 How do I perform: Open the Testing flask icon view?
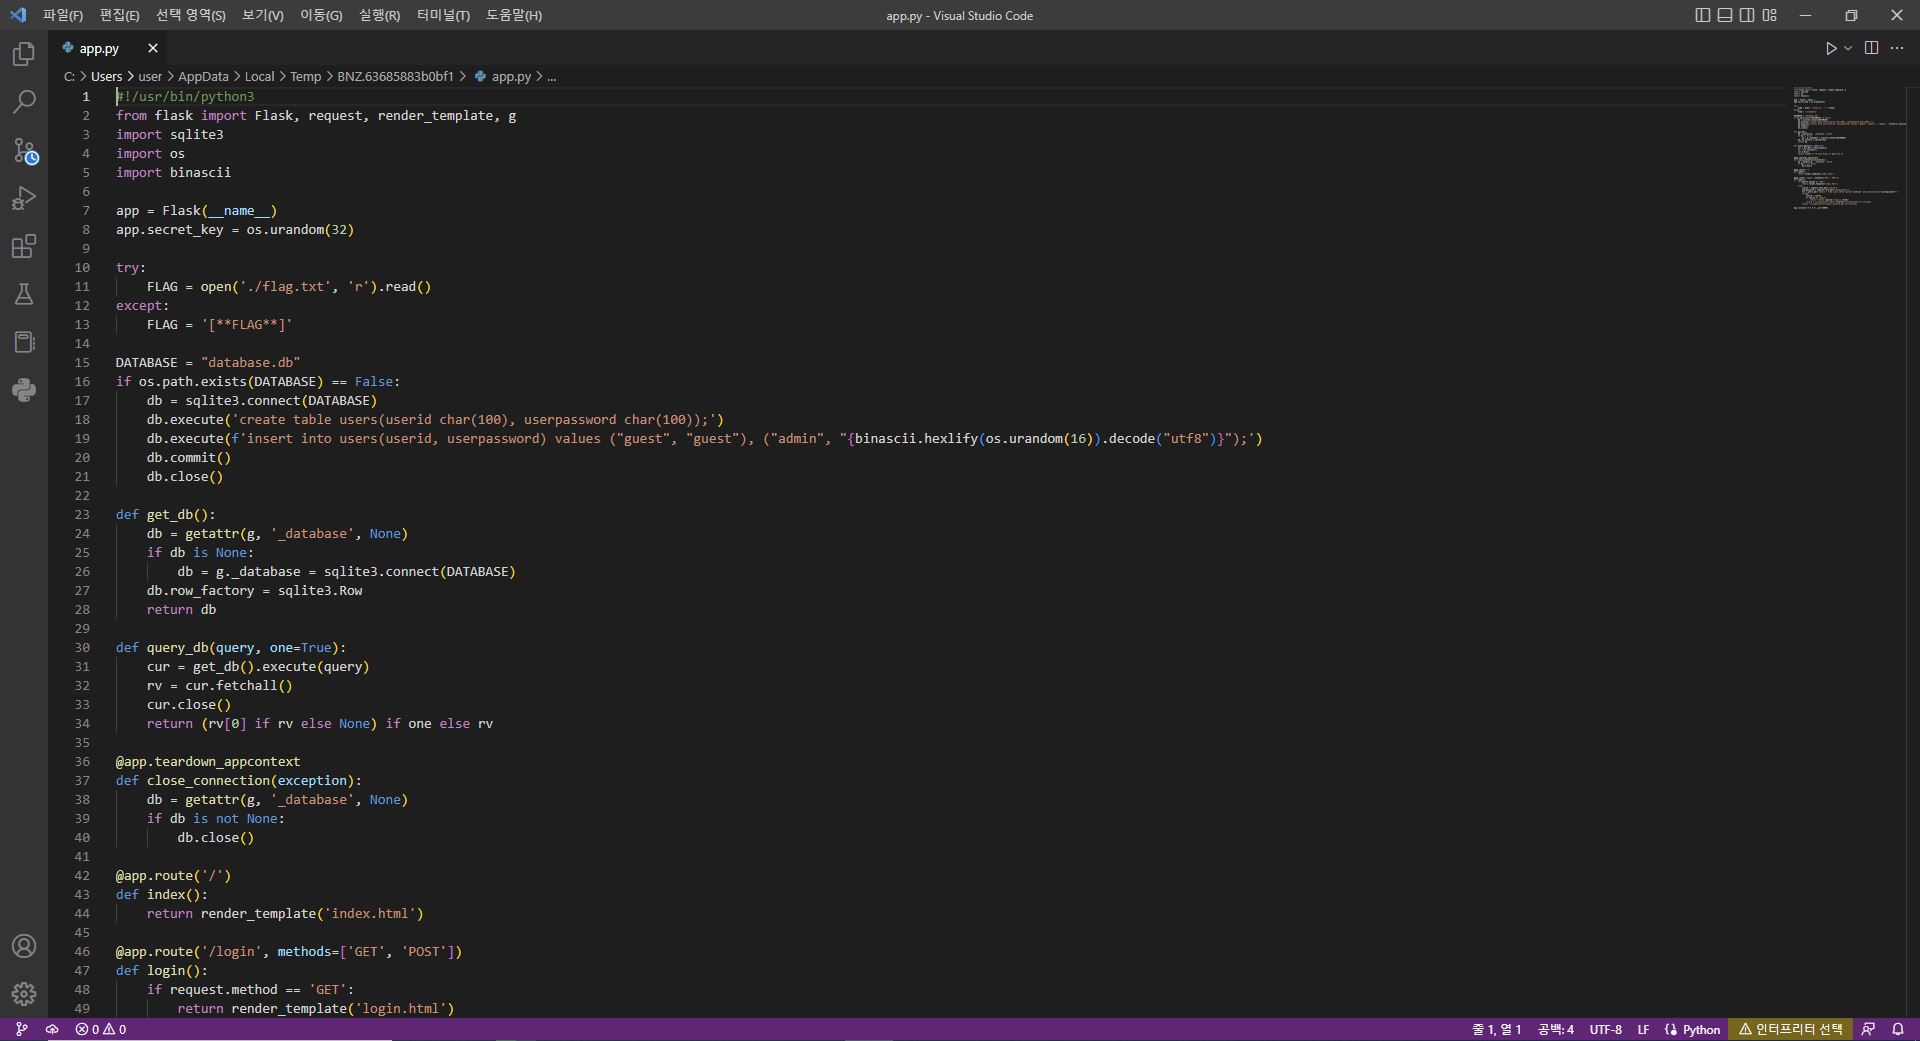point(24,294)
